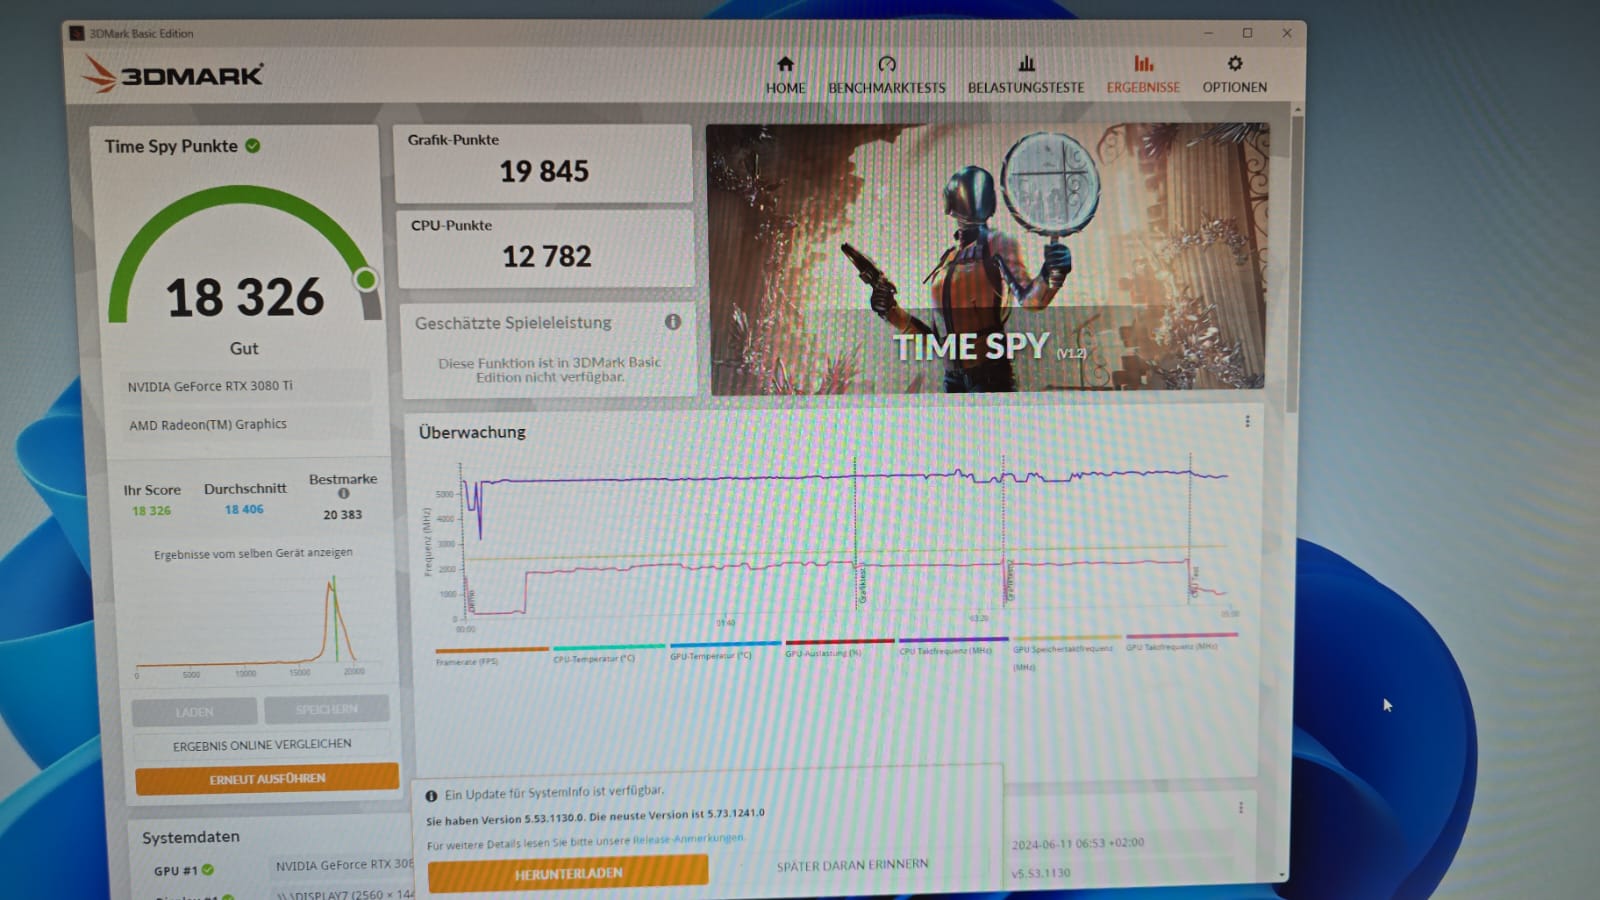Click Systemdaten heading
Screen dimensions: 1600x900
pos(191,837)
